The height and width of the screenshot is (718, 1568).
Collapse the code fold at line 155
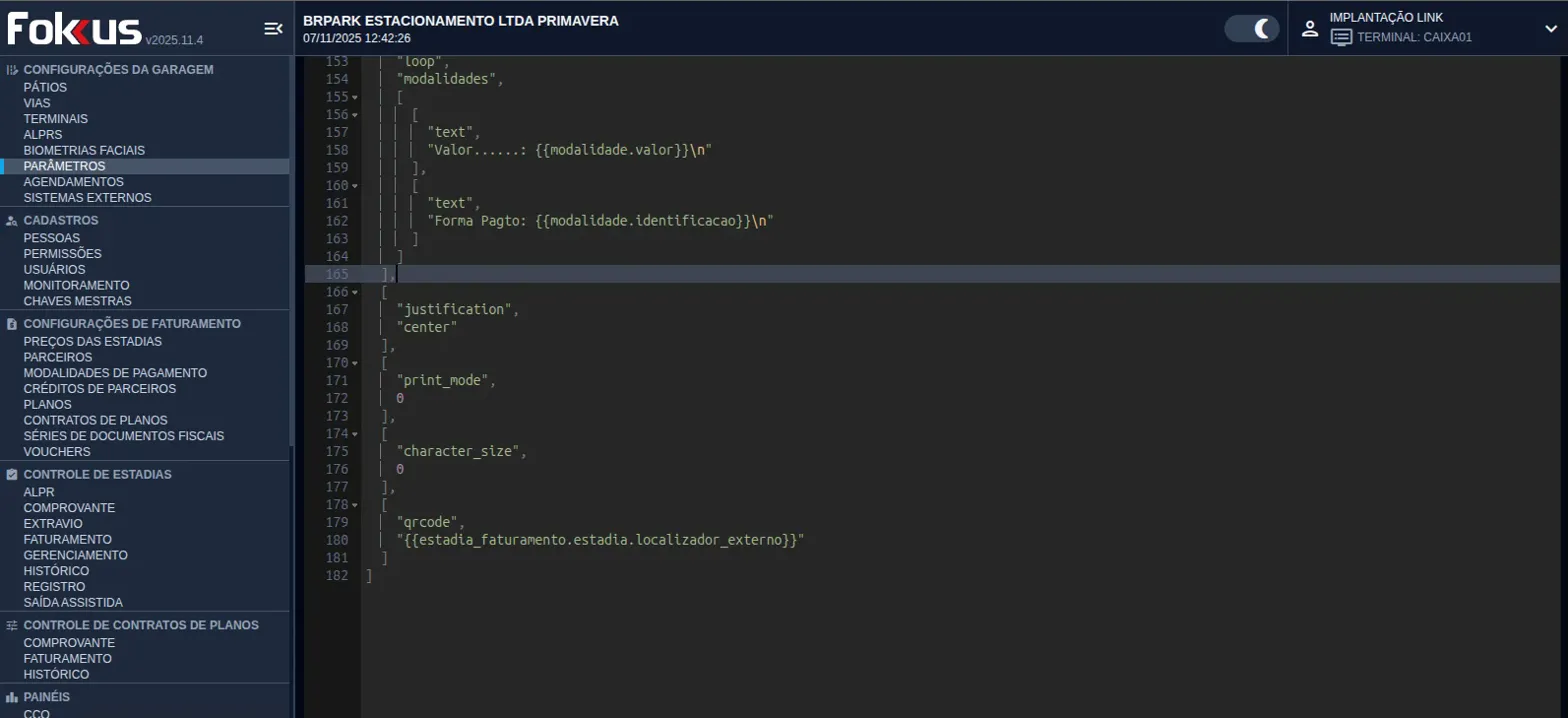tap(354, 98)
